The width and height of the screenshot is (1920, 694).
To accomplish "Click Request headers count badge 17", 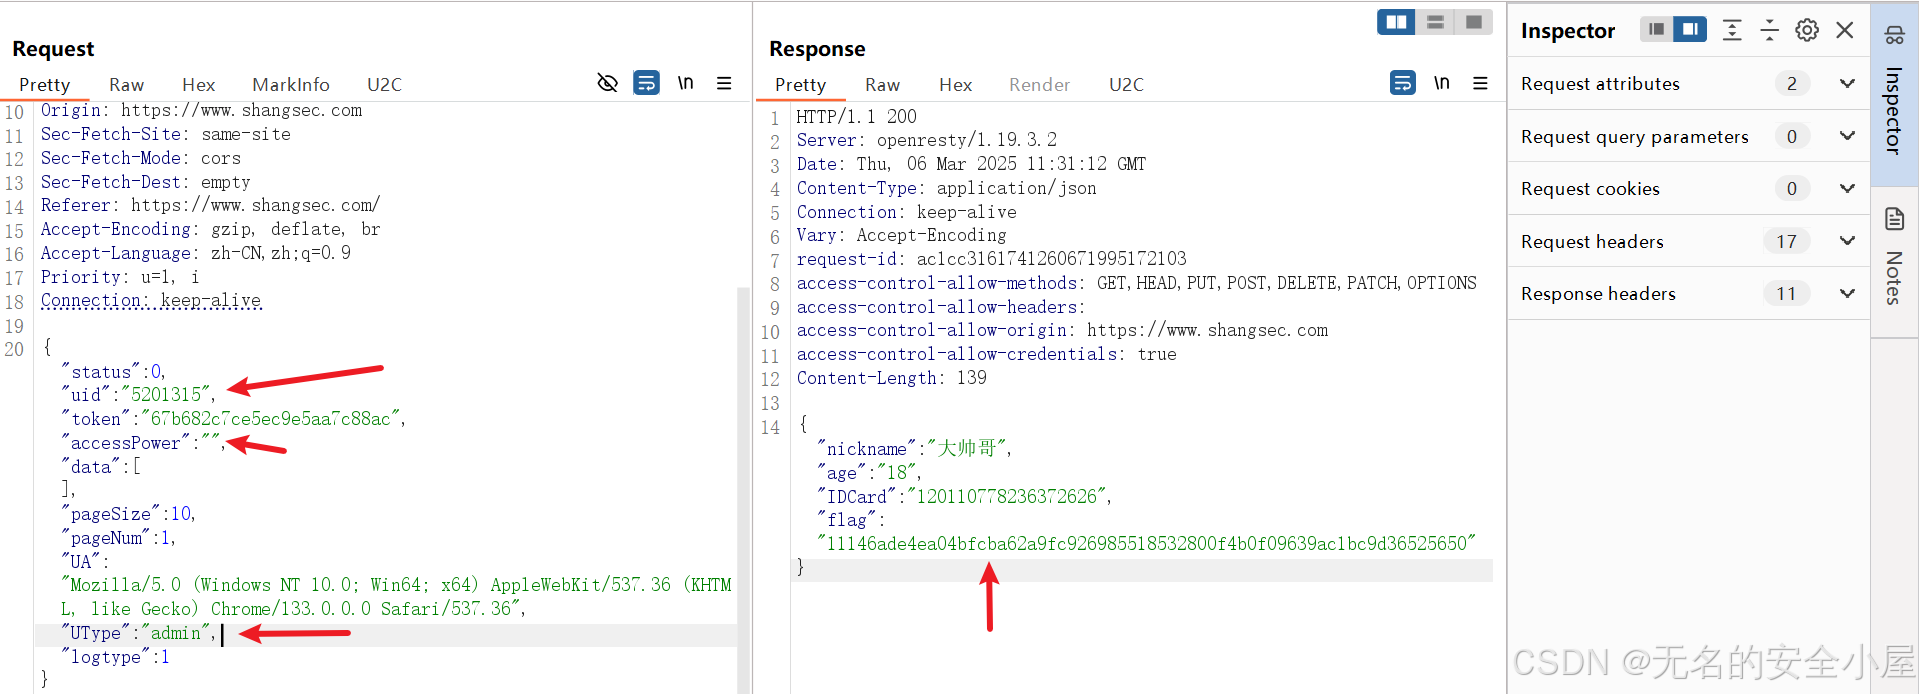I will (x=1787, y=241).
